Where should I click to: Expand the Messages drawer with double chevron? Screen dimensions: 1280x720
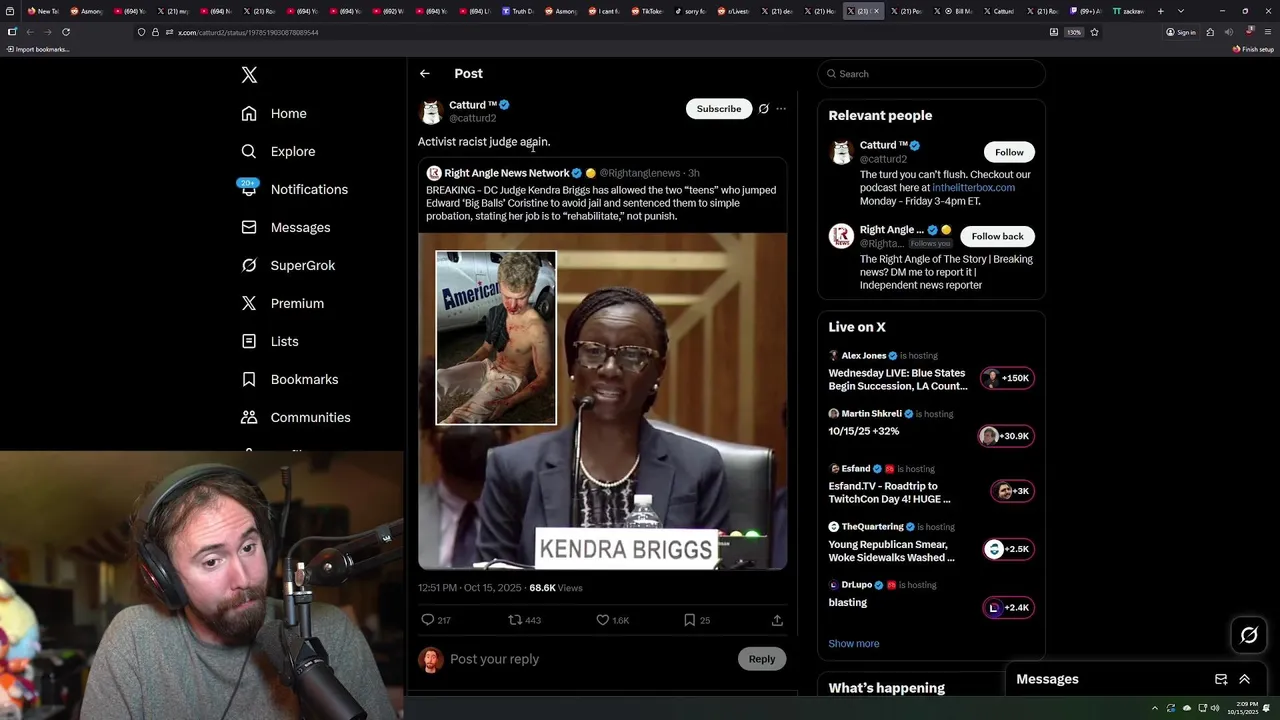pos(1245,679)
